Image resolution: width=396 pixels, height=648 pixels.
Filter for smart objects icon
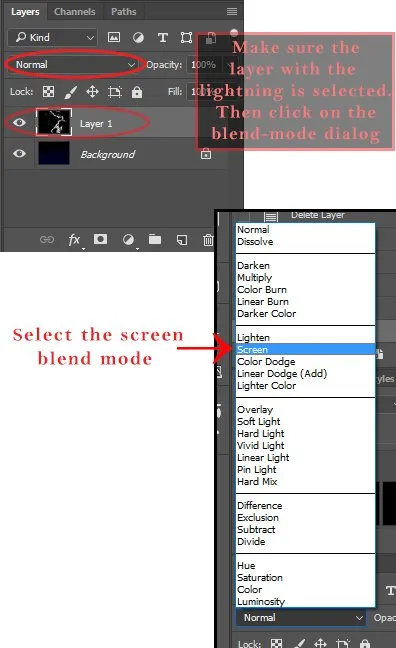[211, 38]
